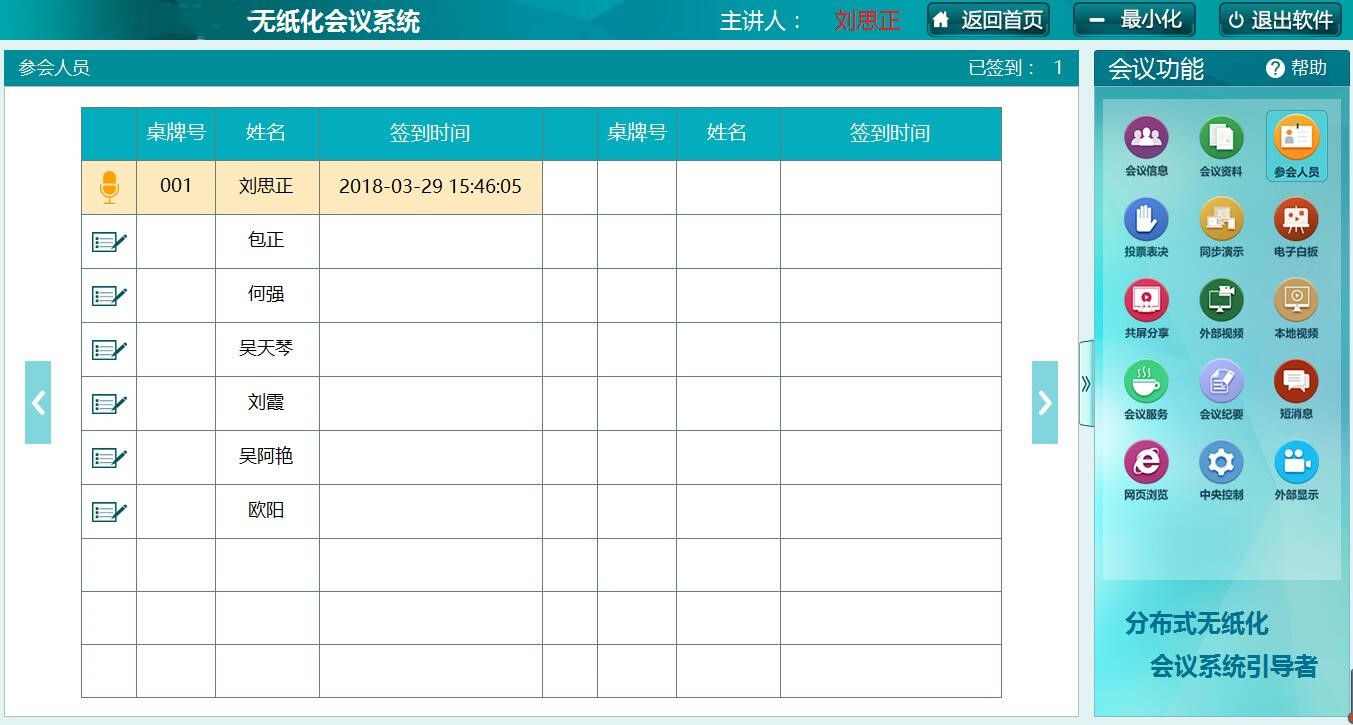Open the 帮助 help link
The width and height of the screenshot is (1353, 725).
(x=1296, y=68)
